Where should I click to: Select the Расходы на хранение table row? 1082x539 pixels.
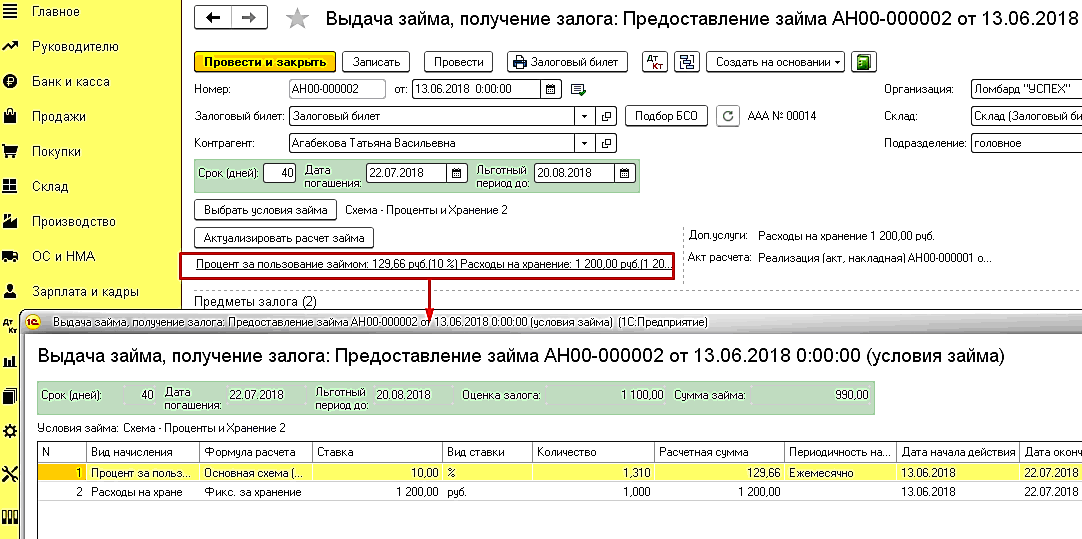558,492
